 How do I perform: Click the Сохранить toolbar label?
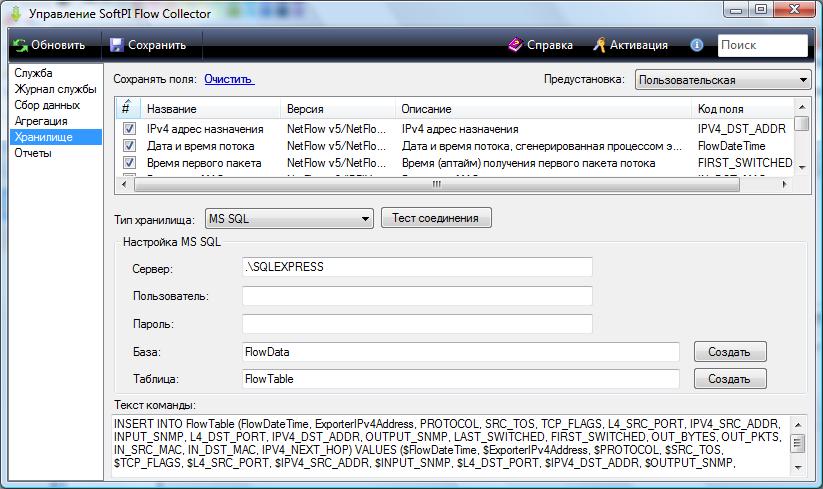pyautogui.click(x=157, y=45)
